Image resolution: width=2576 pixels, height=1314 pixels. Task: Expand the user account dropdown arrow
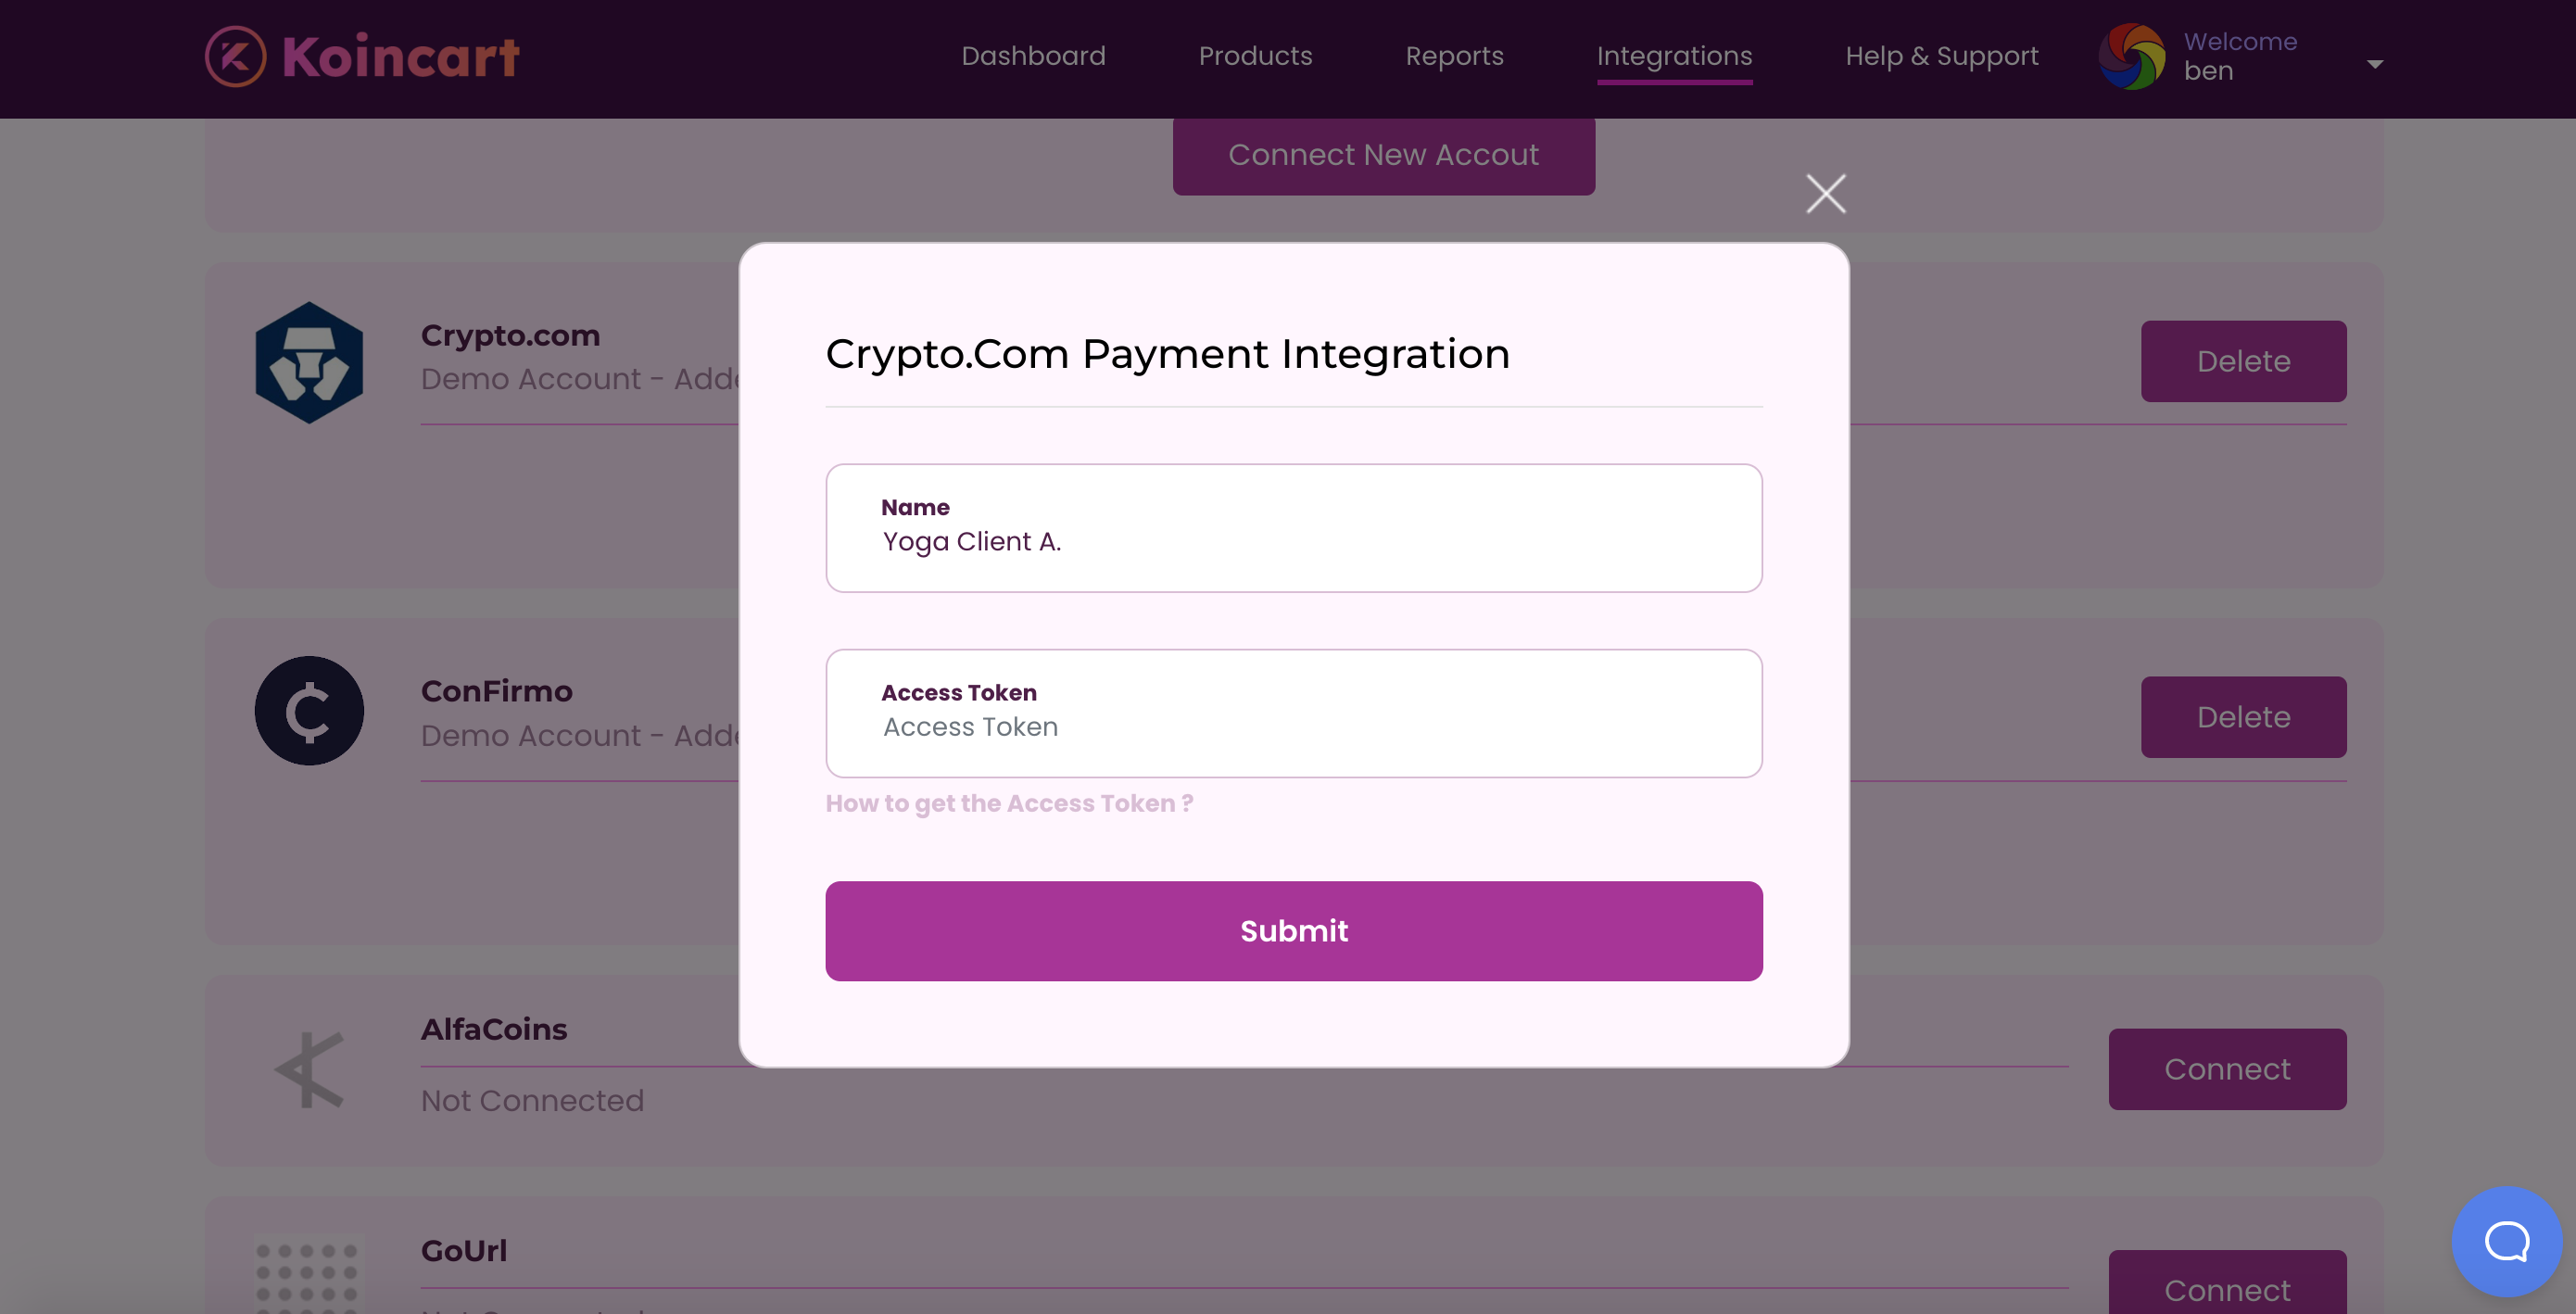point(2375,64)
